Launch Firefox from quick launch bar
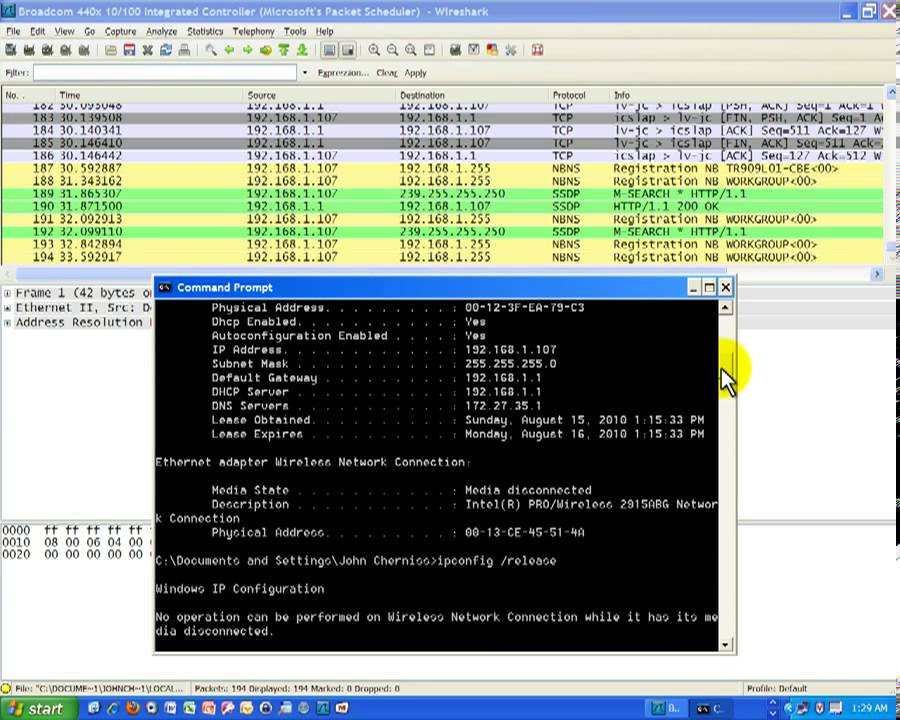The height and width of the screenshot is (720, 900). pyautogui.click(x=132, y=709)
